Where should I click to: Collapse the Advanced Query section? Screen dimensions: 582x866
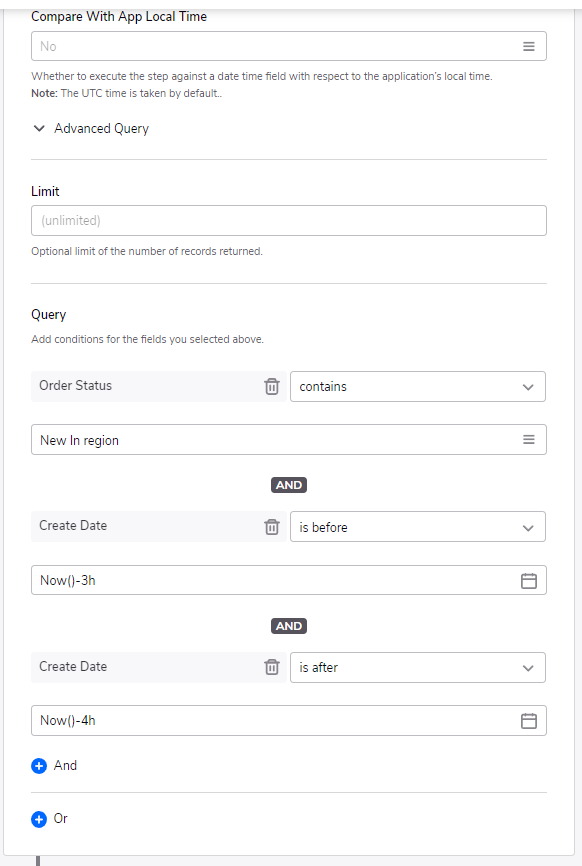point(39,129)
